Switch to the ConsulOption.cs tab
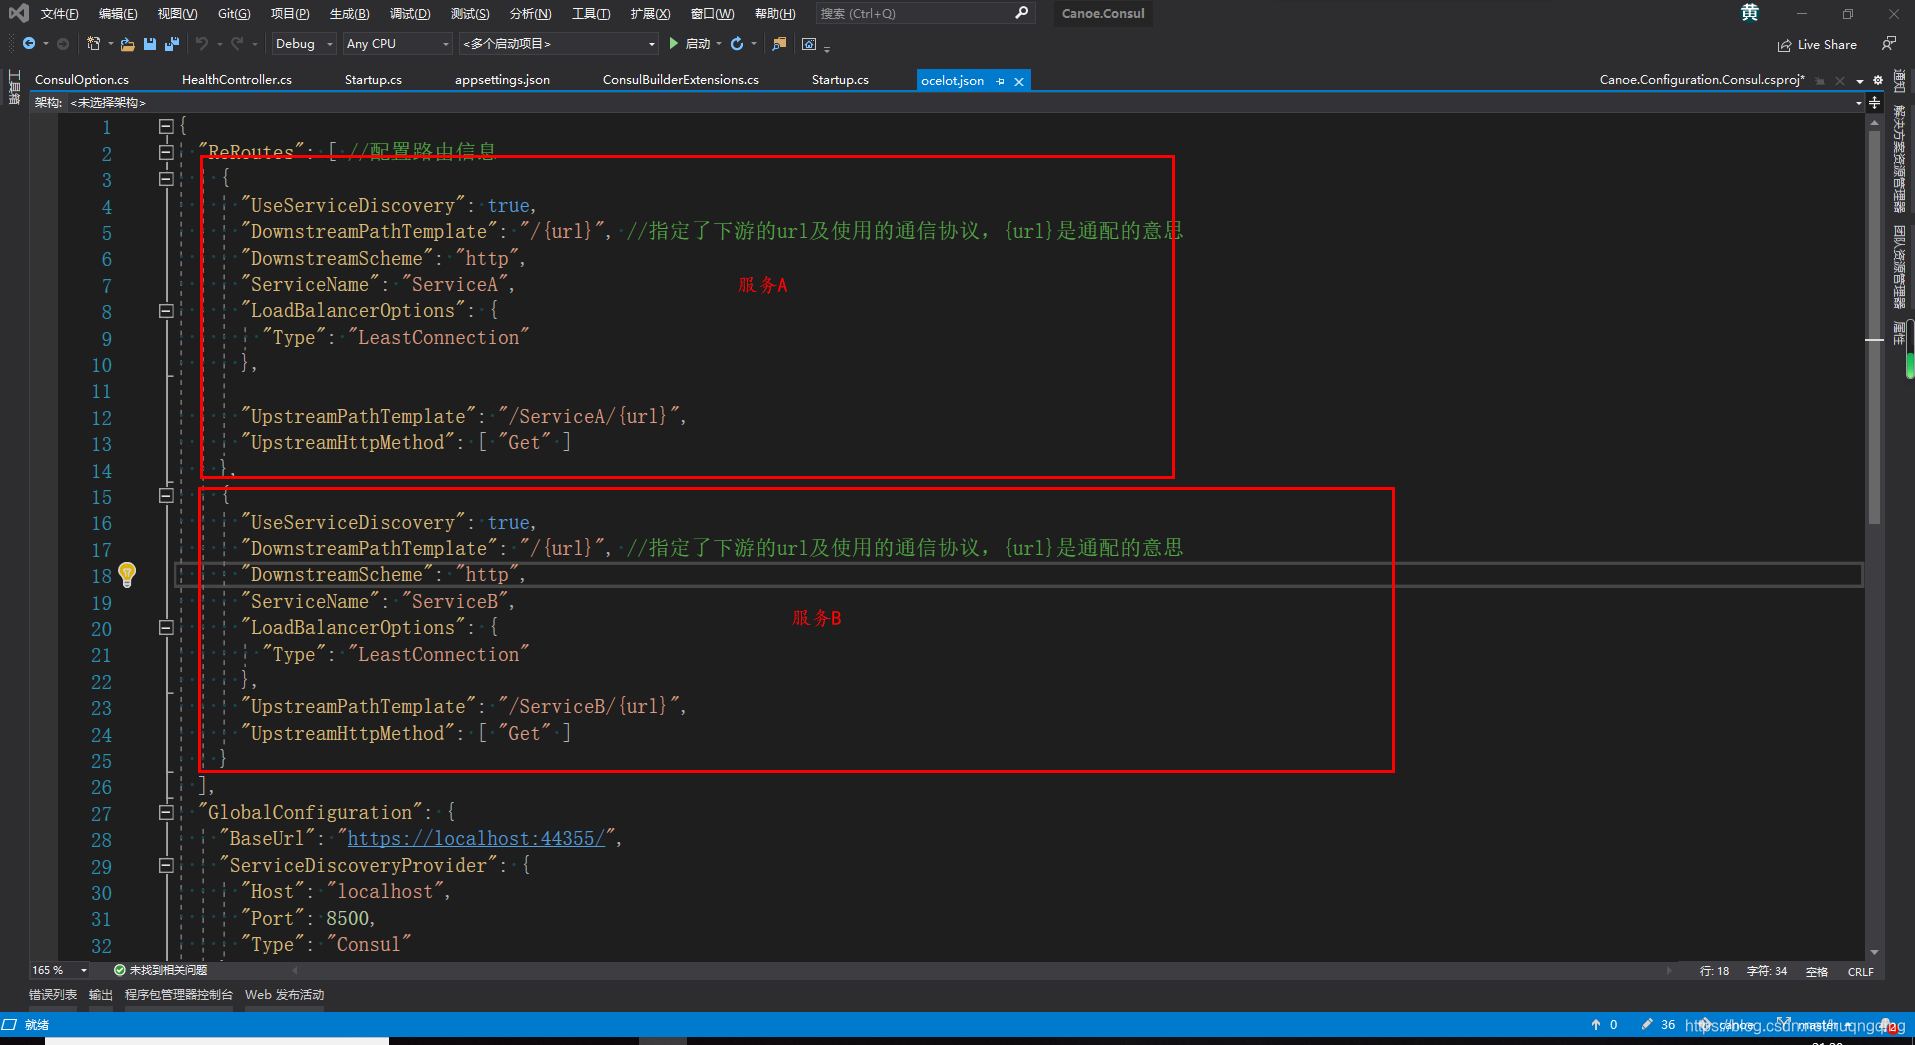 point(82,80)
